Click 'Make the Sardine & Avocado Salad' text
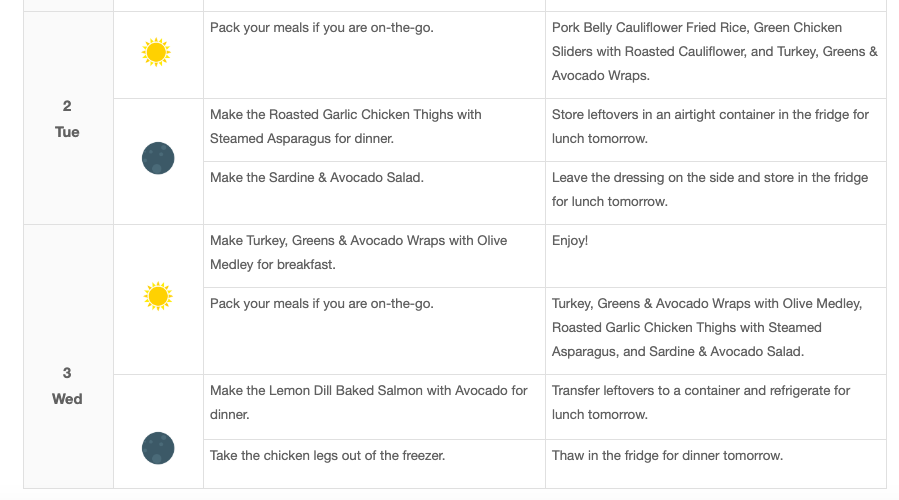 tap(316, 178)
